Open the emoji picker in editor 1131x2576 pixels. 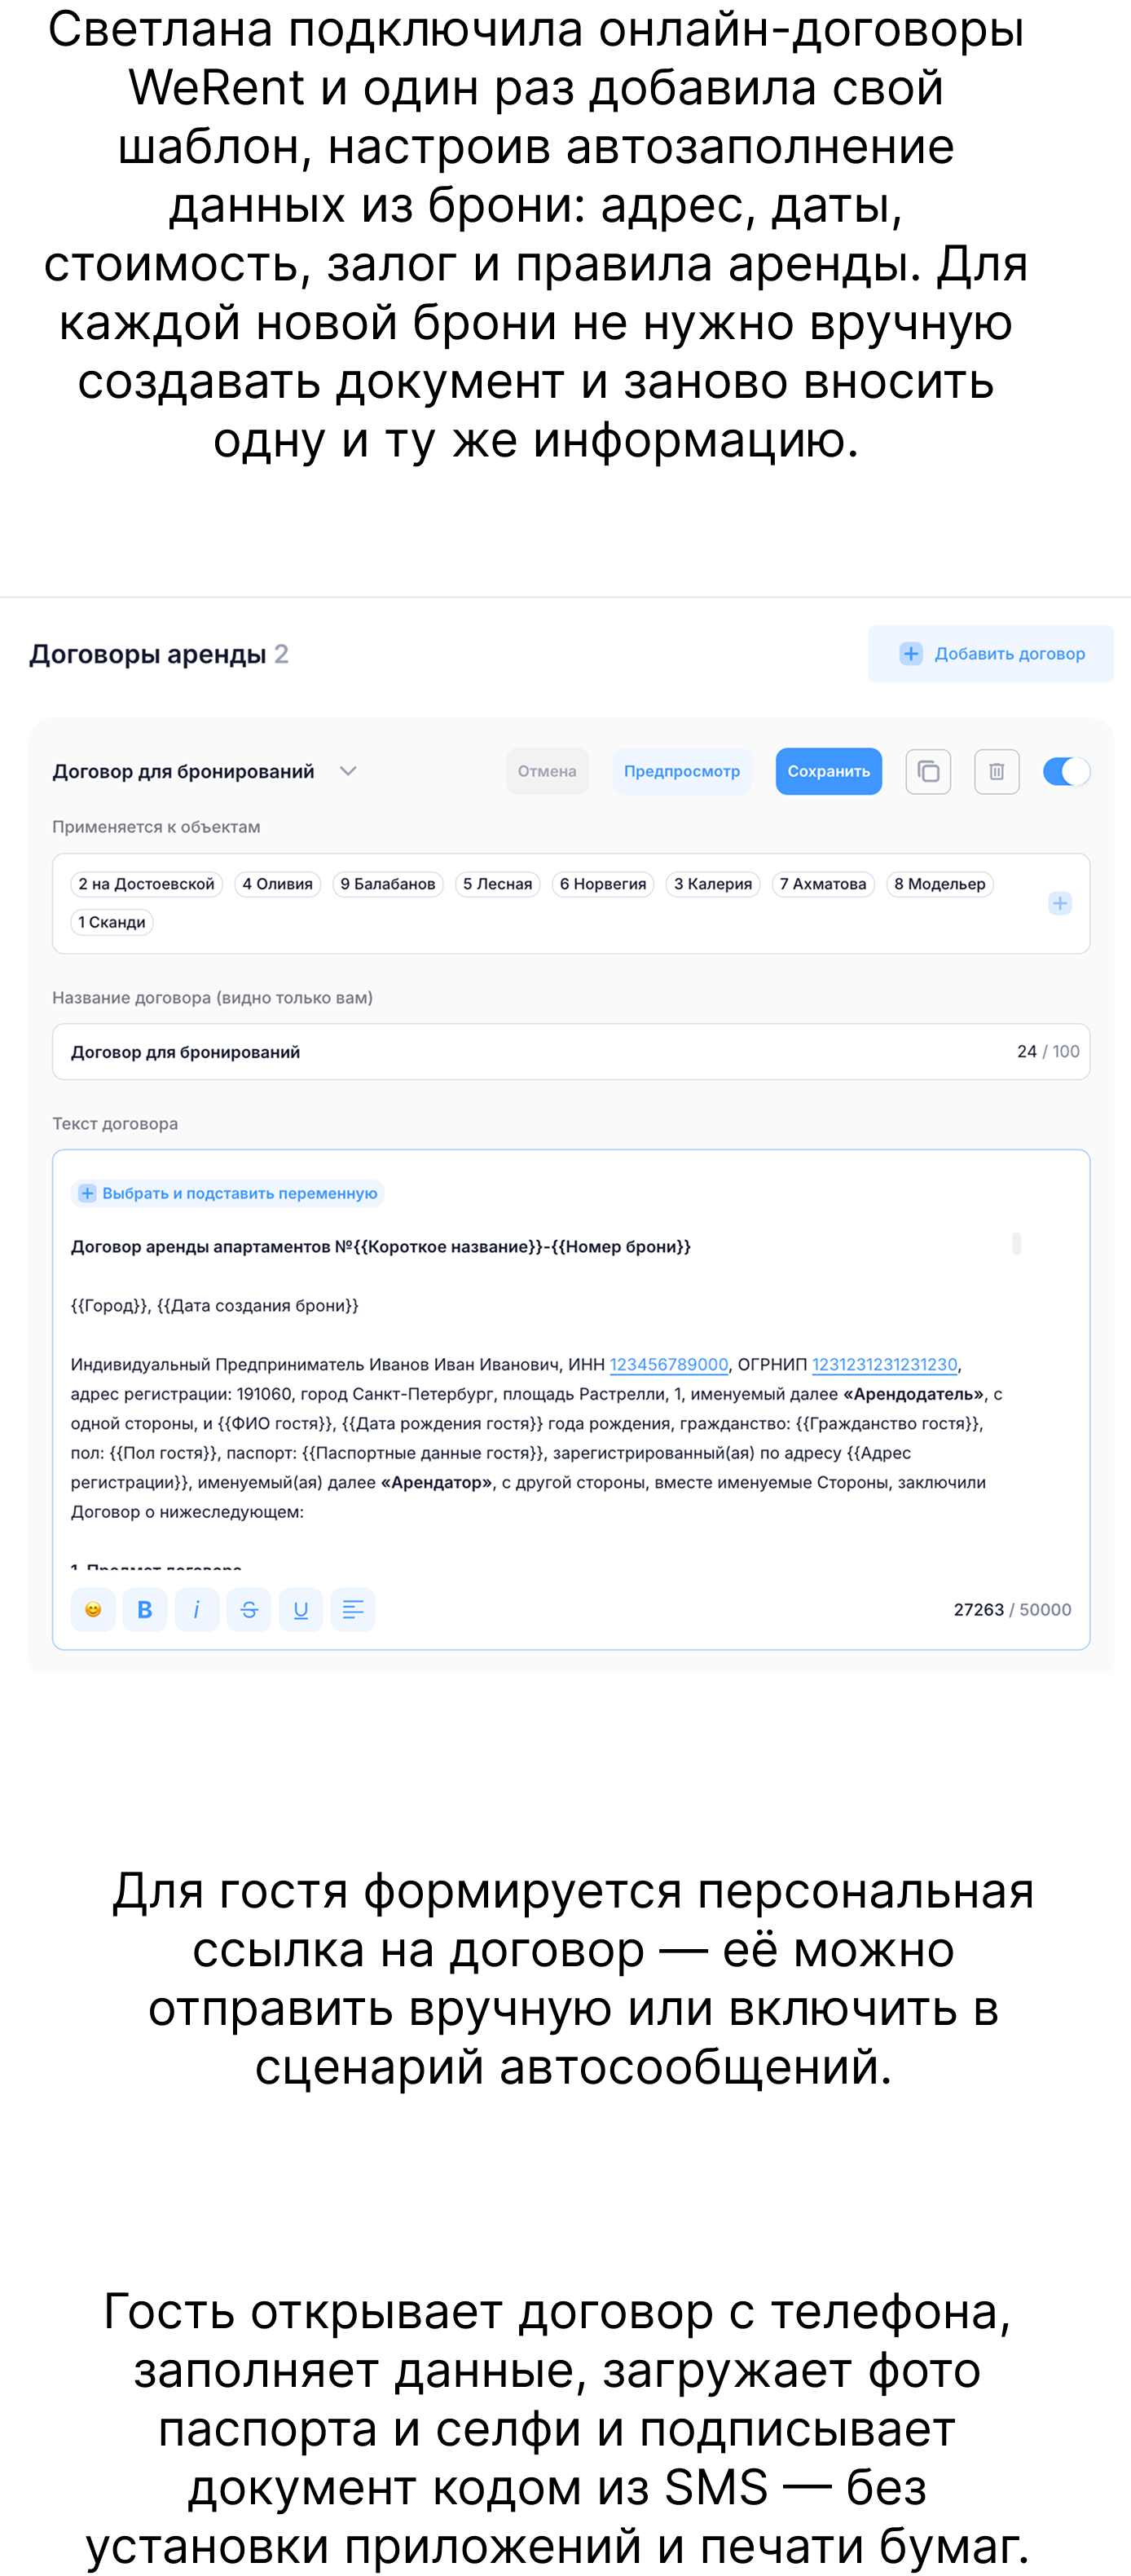tap(93, 1609)
